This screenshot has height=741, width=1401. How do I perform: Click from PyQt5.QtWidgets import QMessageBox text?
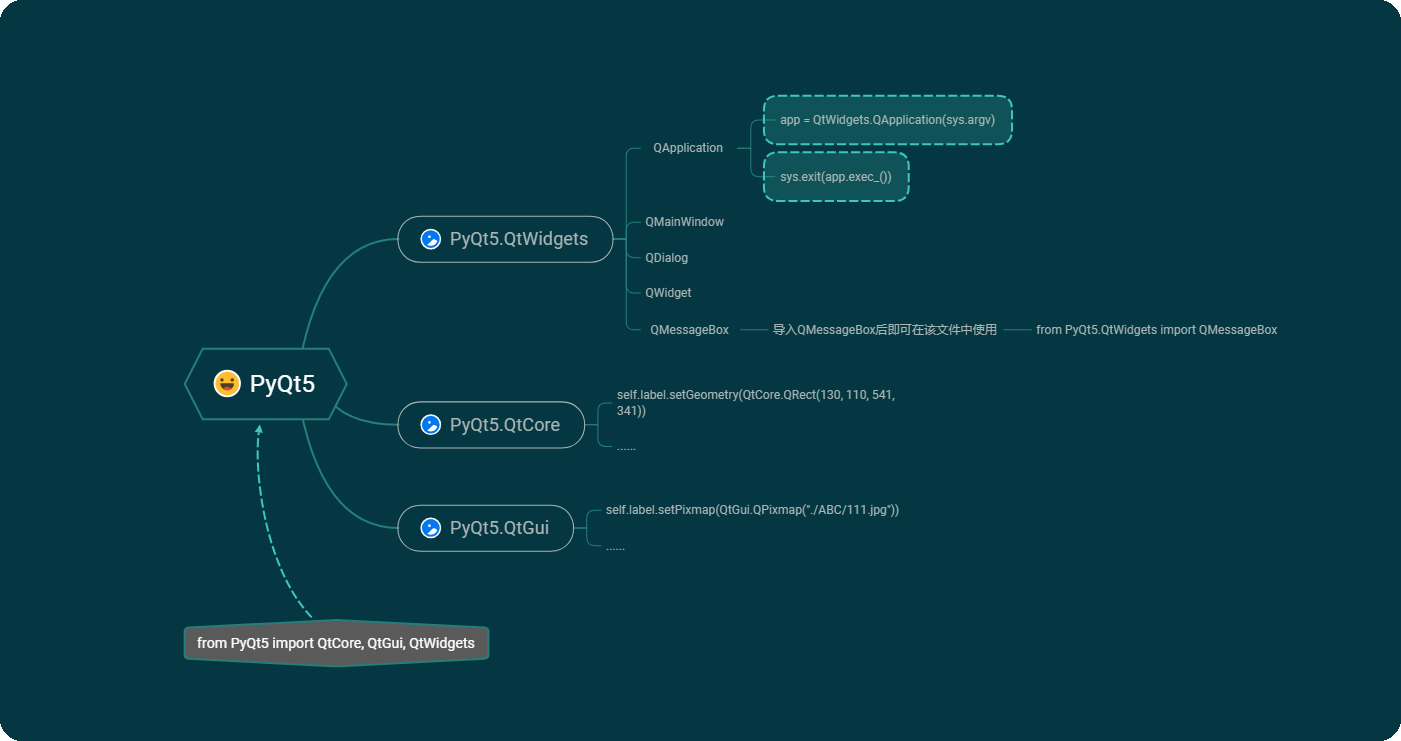[x=1157, y=330]
